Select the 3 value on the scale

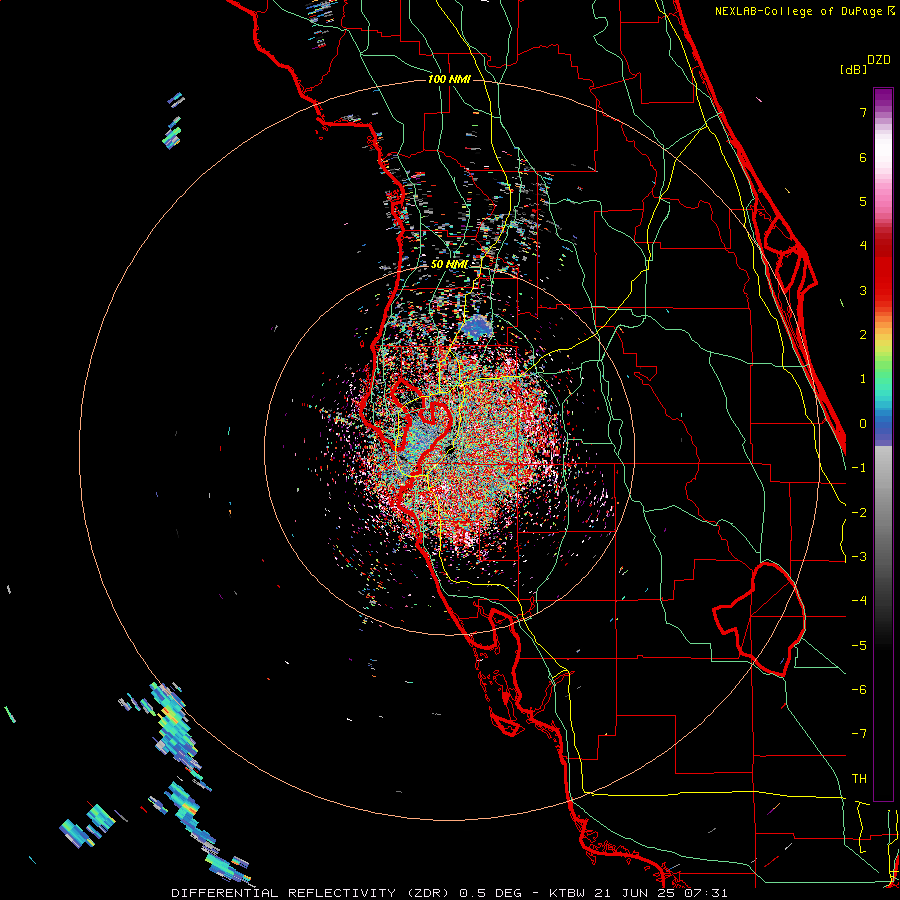point(863,290)
